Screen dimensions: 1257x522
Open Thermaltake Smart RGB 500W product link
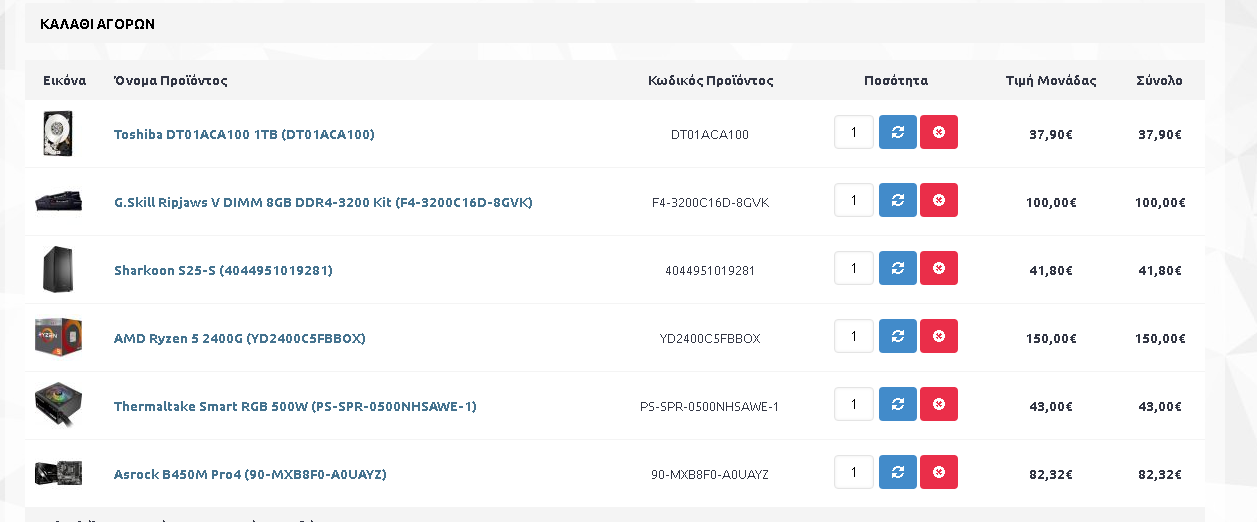[x=295, y=406]
